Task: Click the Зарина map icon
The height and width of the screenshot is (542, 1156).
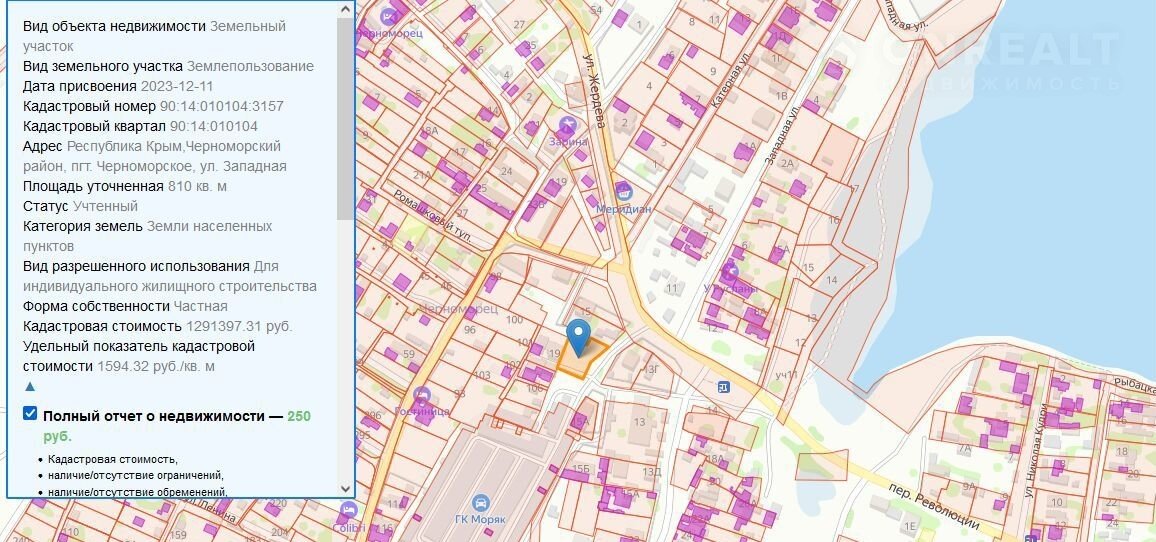Action: click(567, 125)
